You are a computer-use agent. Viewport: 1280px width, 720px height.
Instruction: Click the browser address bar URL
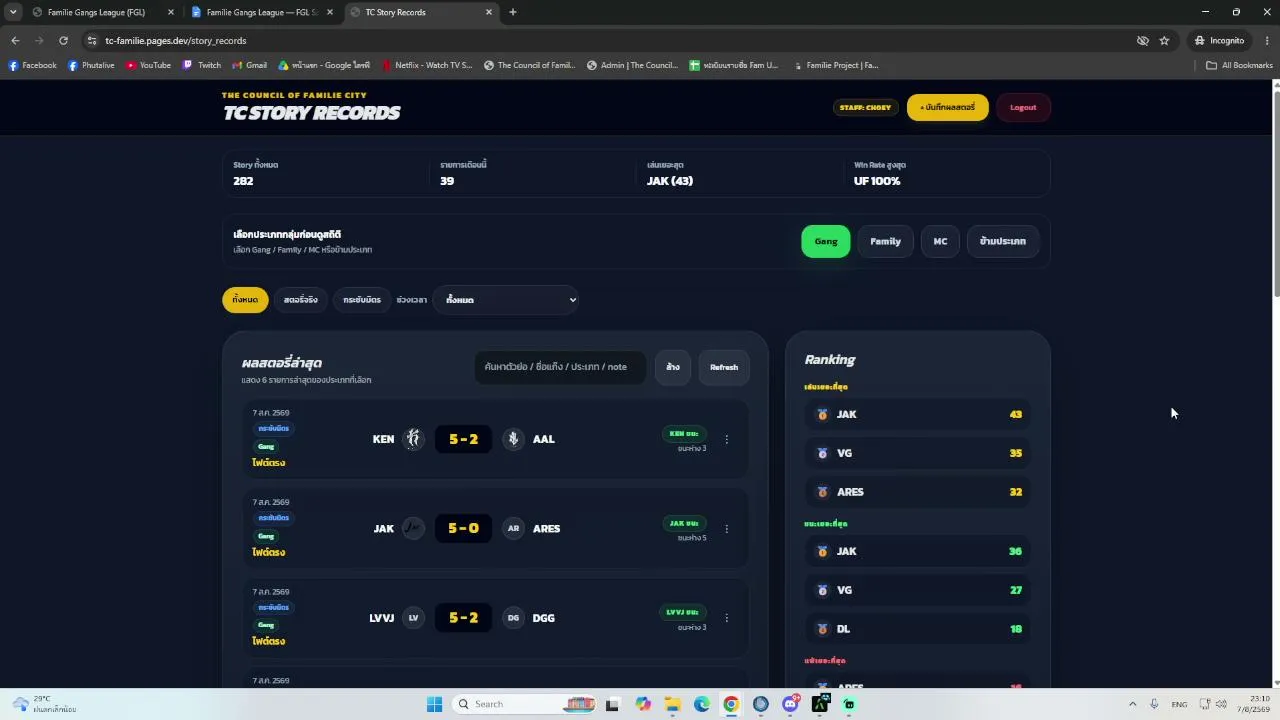(176, 41)
